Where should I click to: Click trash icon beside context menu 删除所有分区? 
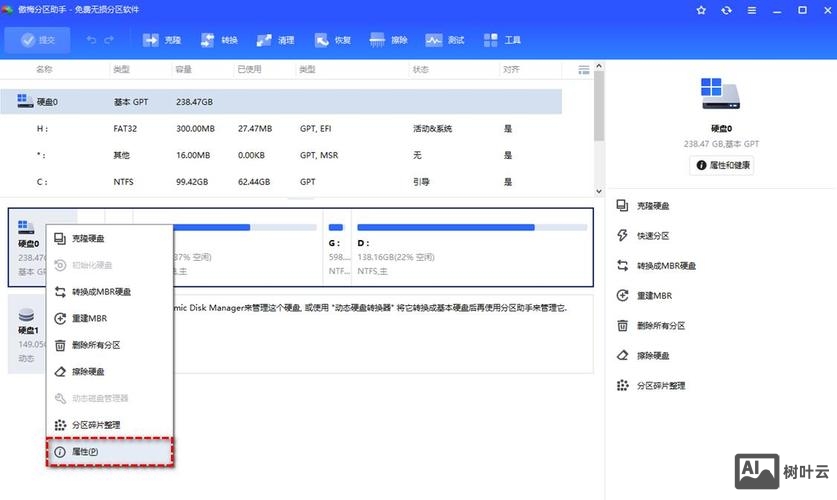(60, 345)
